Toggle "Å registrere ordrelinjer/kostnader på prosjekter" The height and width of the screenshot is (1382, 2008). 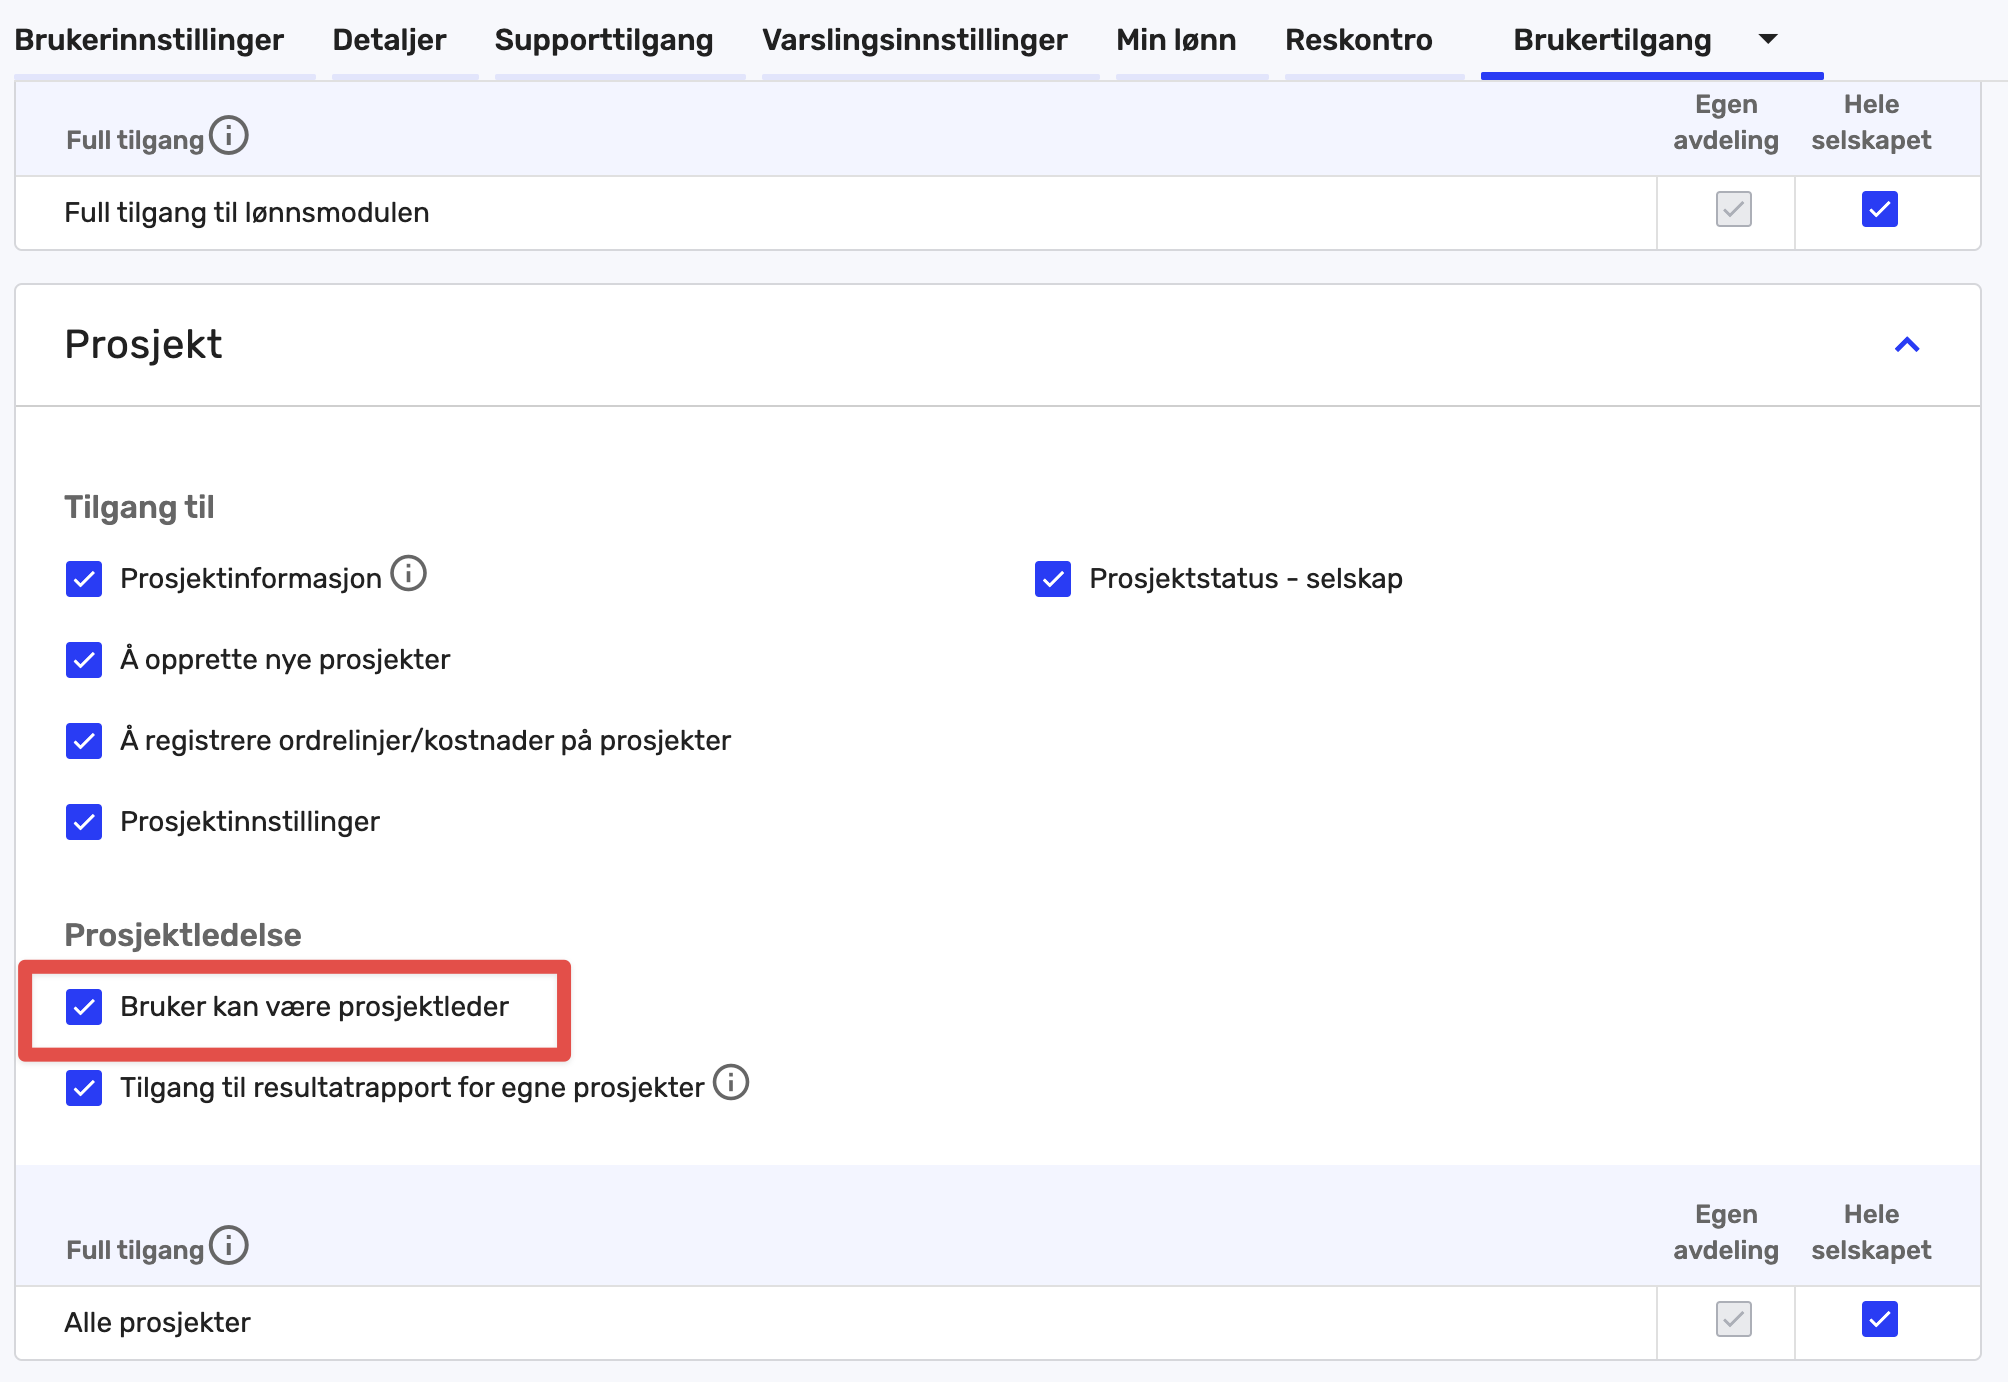(84, 742)
